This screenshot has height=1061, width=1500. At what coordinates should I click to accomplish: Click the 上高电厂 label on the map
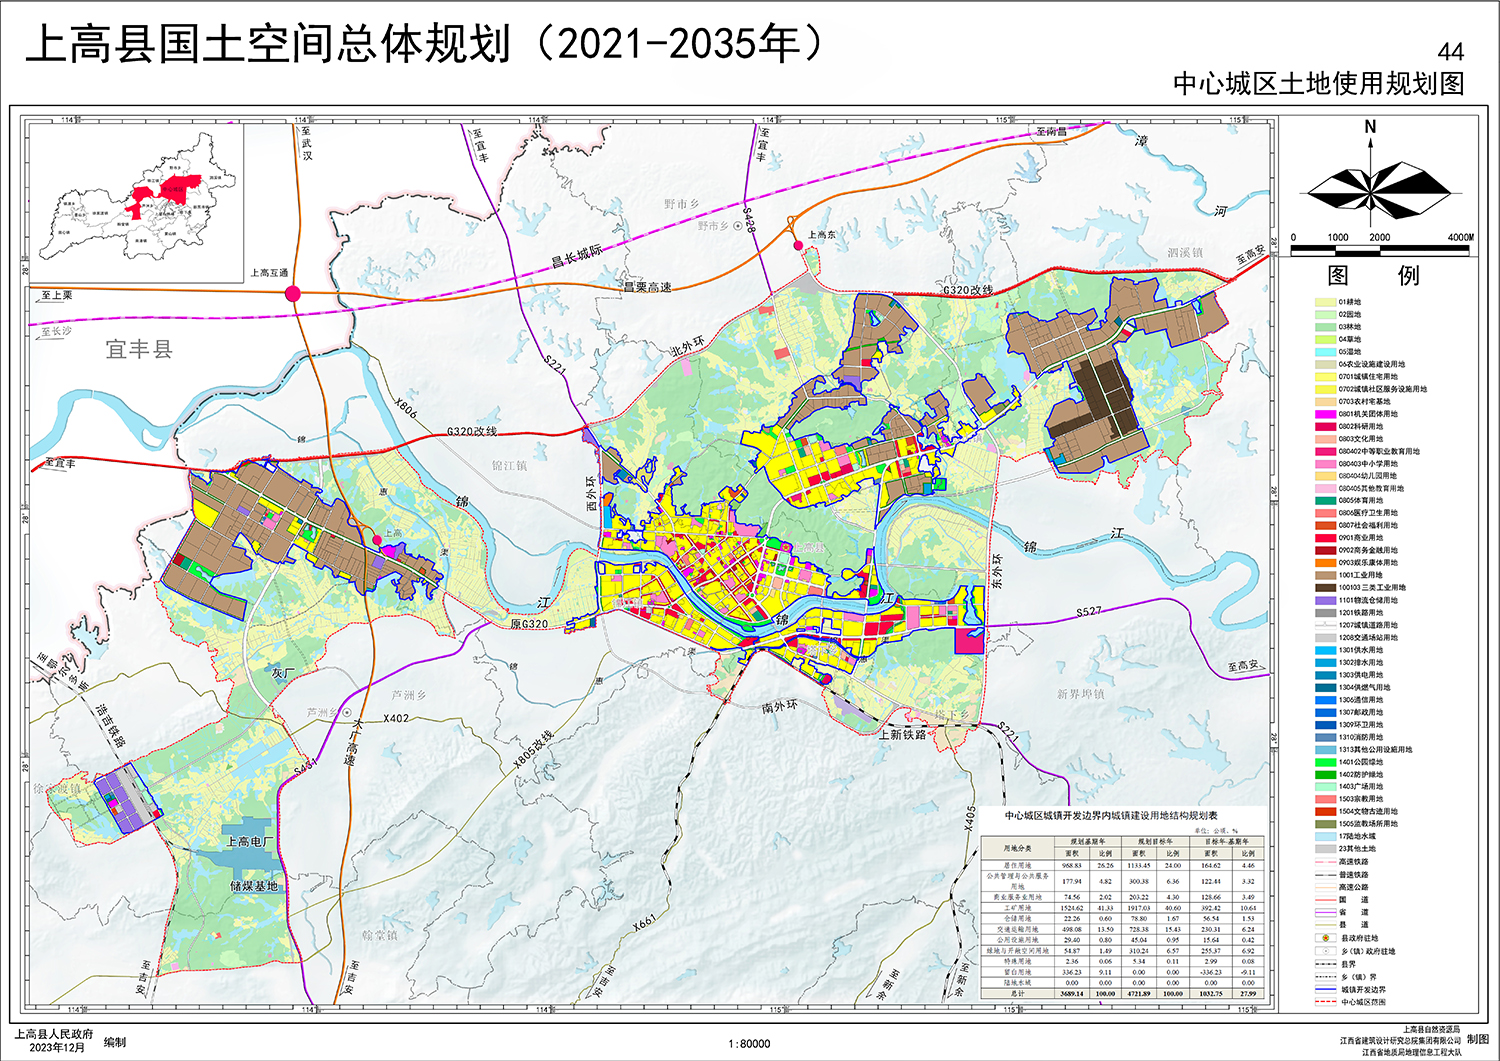click(x=247, y=842)
